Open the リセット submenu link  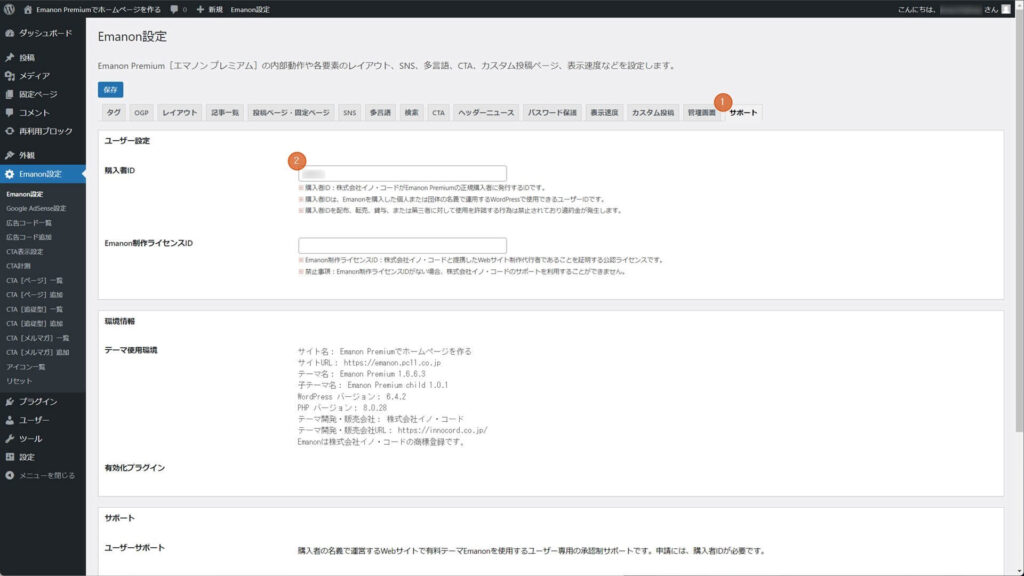(x=20, y=381)
